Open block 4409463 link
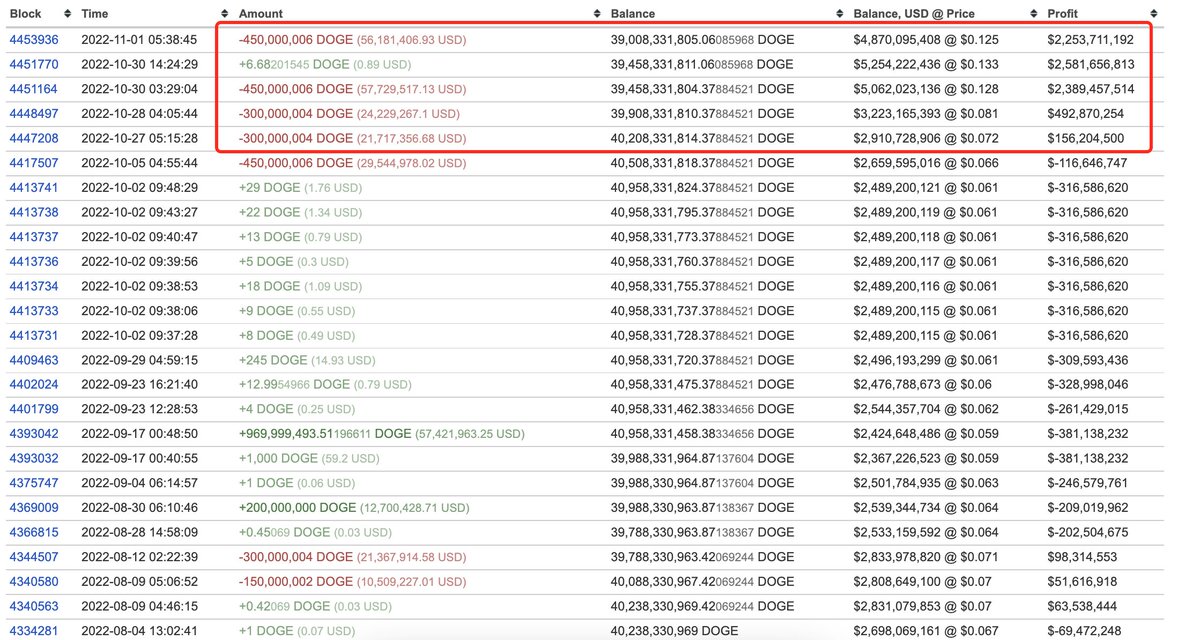This screenshot has width=1200, height=640. click(x=34, y=360)
